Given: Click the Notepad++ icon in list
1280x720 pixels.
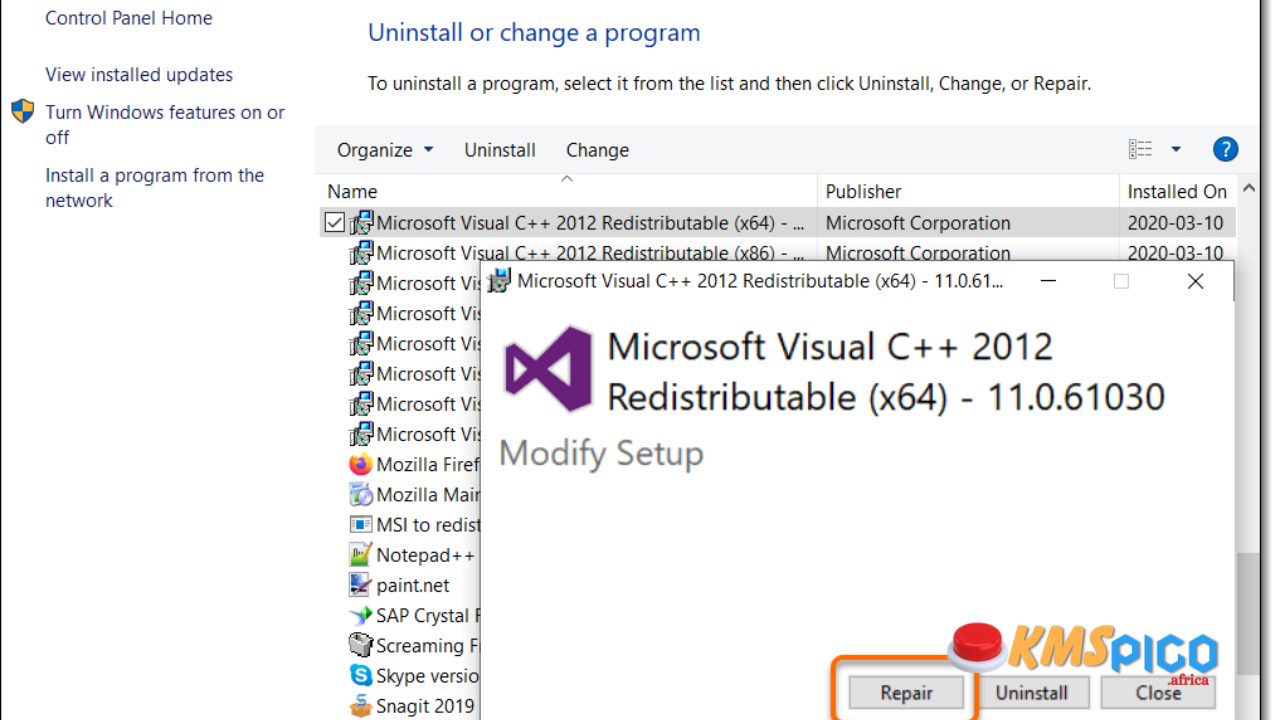Looking at the screenshot, I should click(361, 555).
